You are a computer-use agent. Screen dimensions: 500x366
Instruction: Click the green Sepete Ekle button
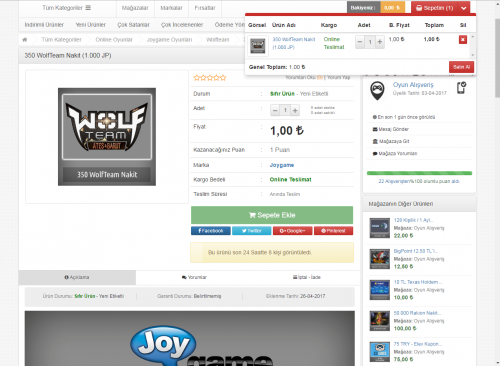click(x=272, y=215)
